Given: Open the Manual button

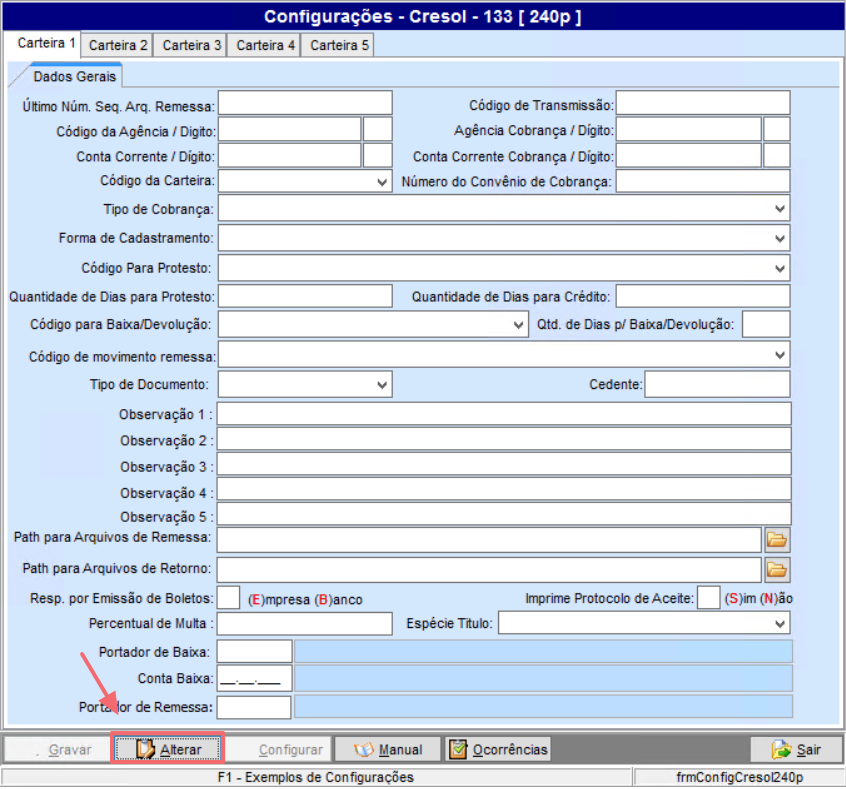Looking at the screenshot, I should (x=387, y=749).
